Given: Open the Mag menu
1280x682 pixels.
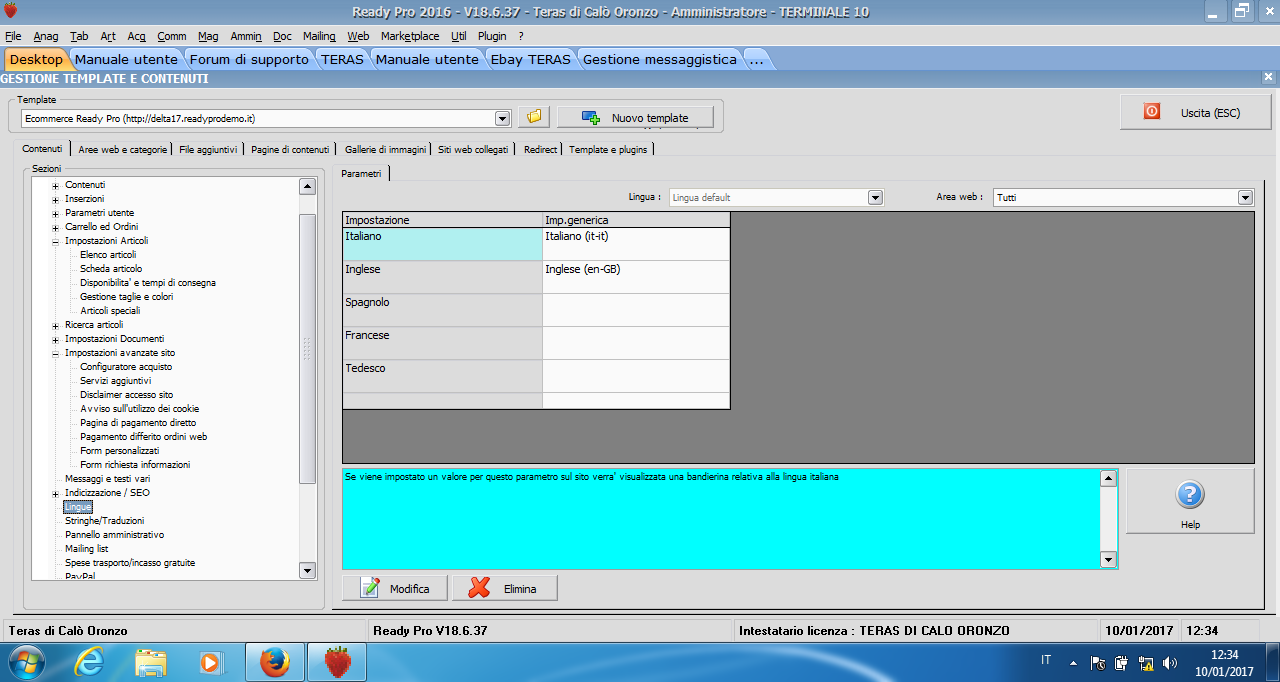Looking at the screenshot, I should click(208, 36).
